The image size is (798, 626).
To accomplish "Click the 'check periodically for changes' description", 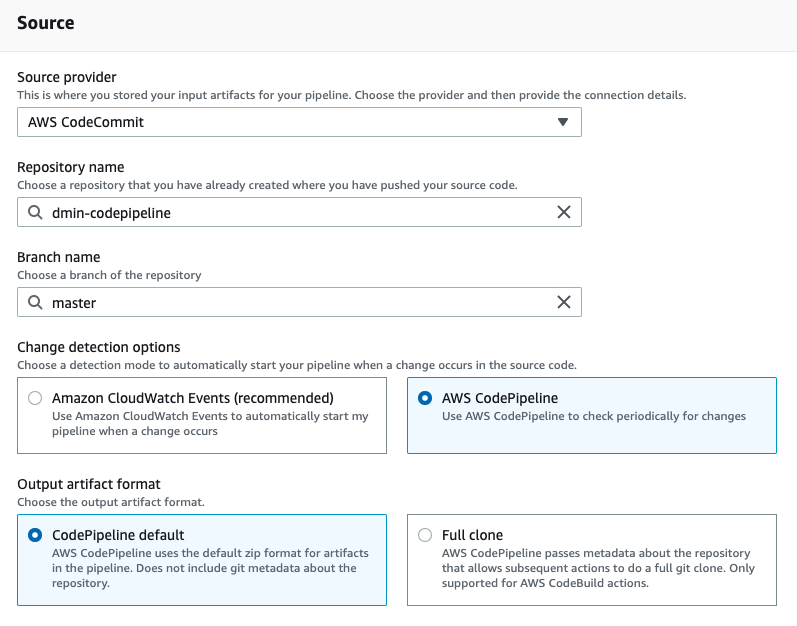I will (593, 416).
